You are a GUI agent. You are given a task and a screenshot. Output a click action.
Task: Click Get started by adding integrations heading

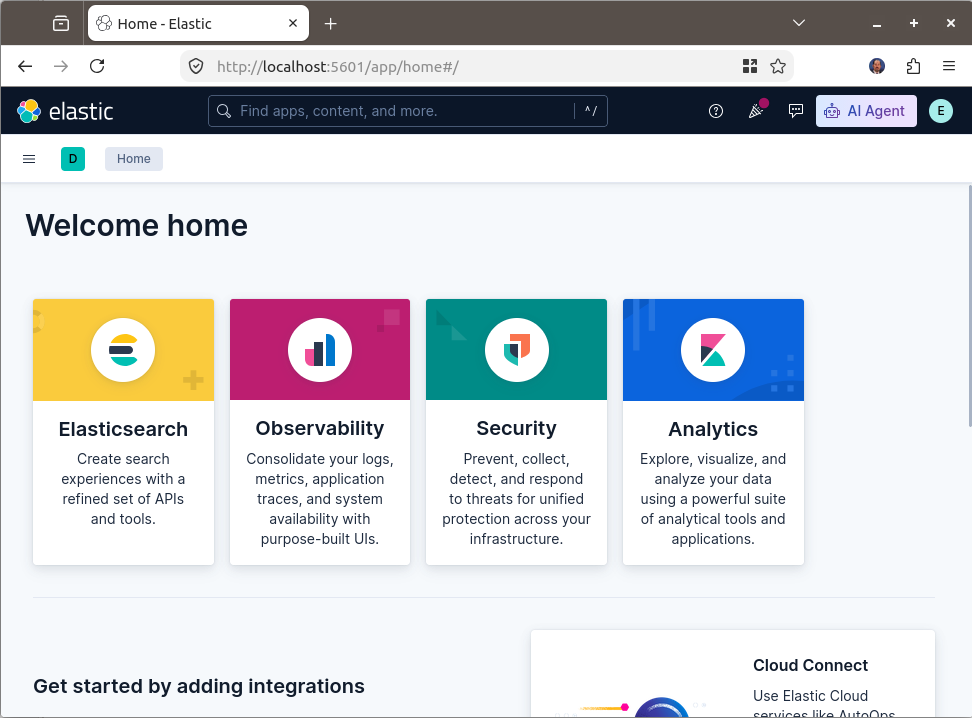click(199, 686)
